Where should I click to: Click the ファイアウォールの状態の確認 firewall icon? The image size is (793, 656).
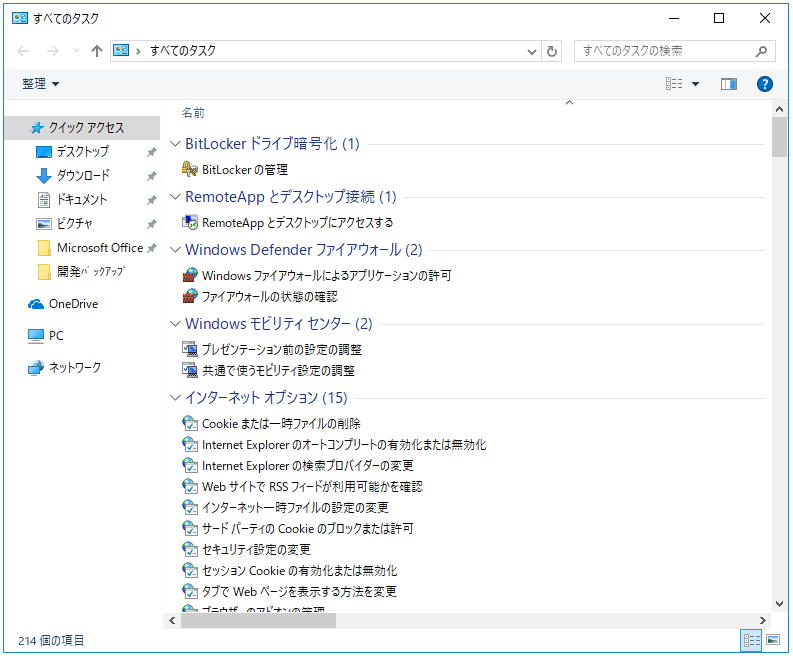point(190,296)
